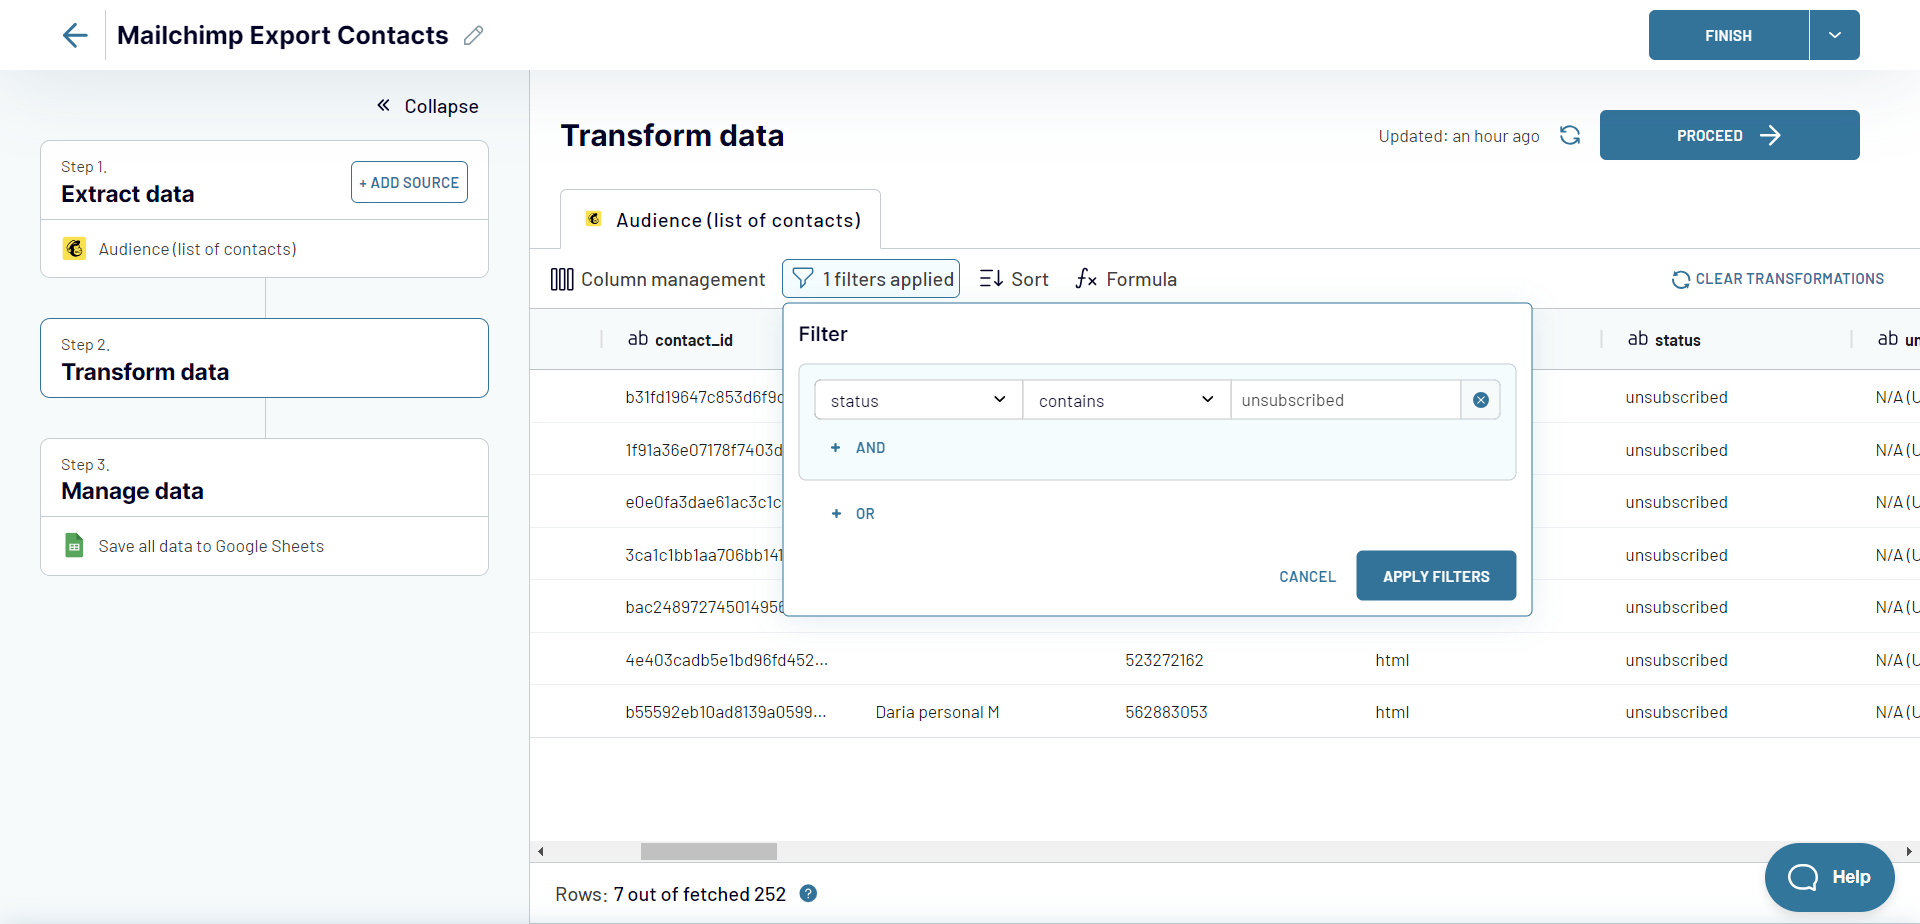Click the Google Sheets icon under Manage data
Screen dimensions: 1920x924
(x=75, y=546)
